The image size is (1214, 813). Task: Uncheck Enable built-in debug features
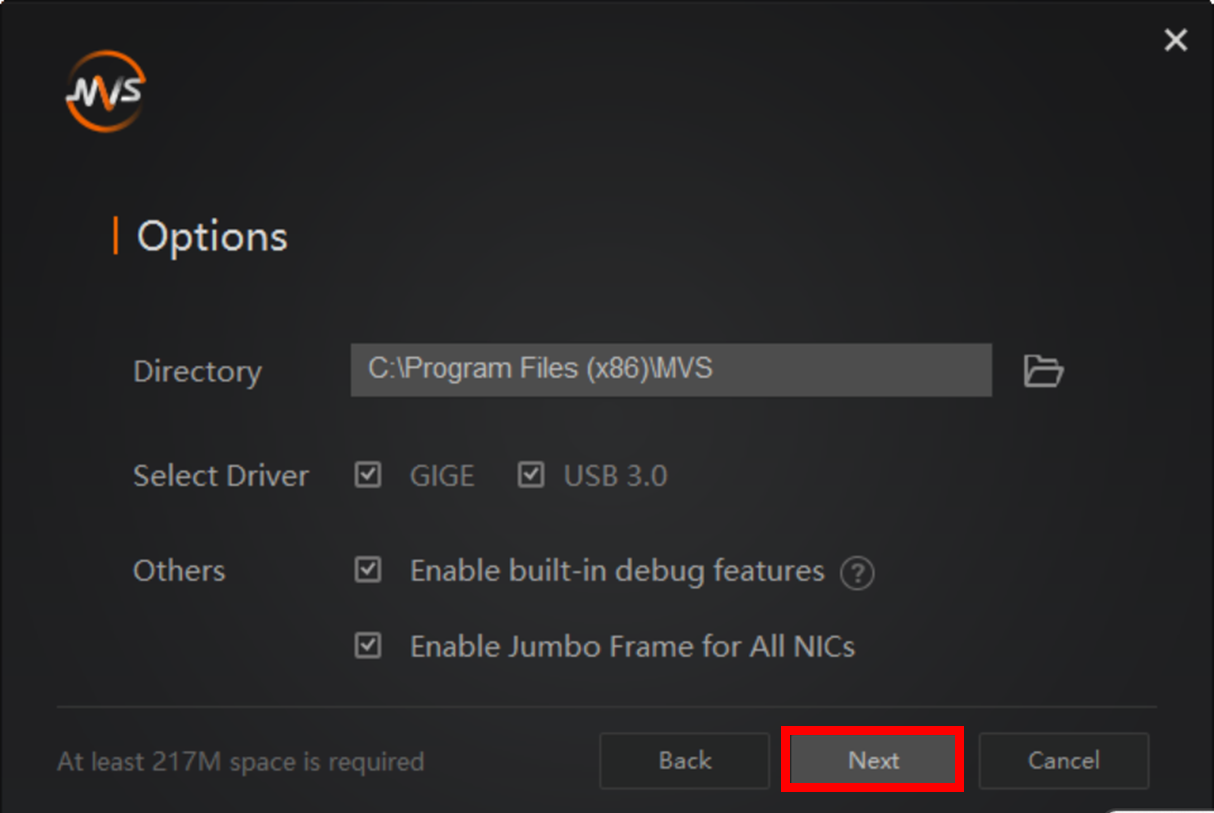tap(368, 571)
